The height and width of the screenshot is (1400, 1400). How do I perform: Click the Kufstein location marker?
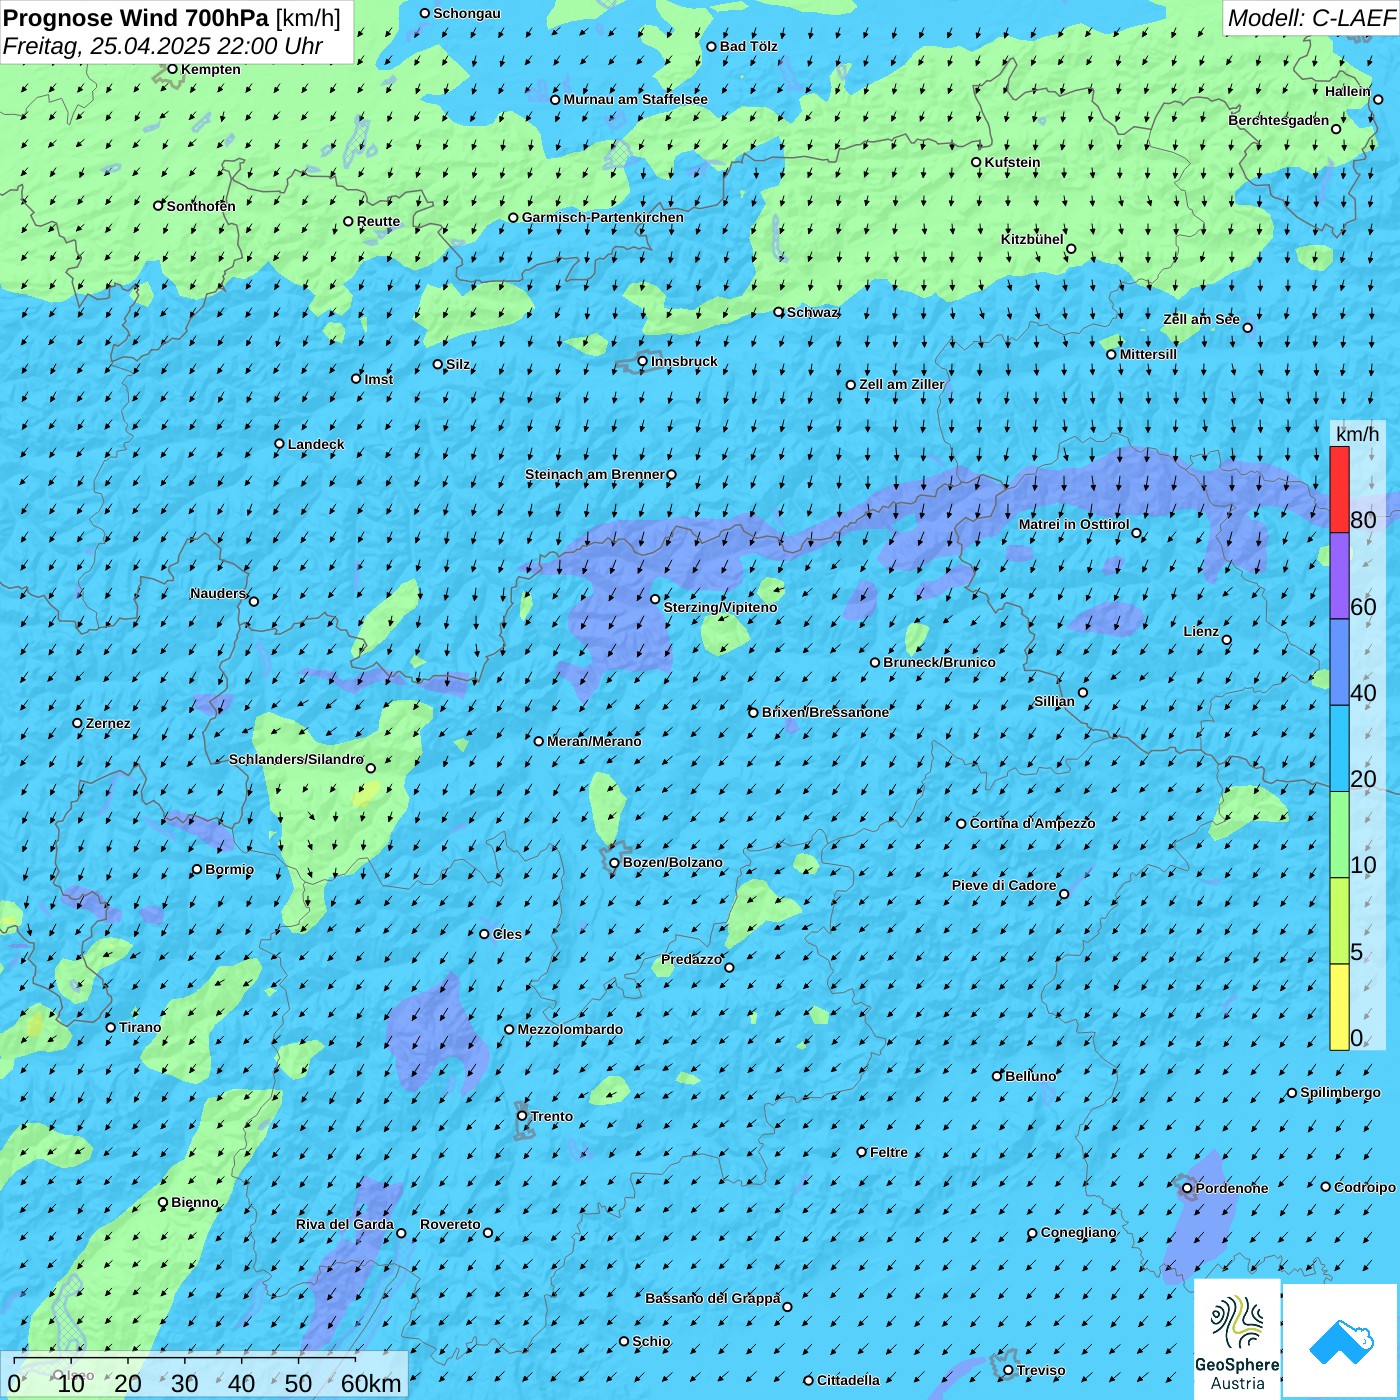click(977, 162)
